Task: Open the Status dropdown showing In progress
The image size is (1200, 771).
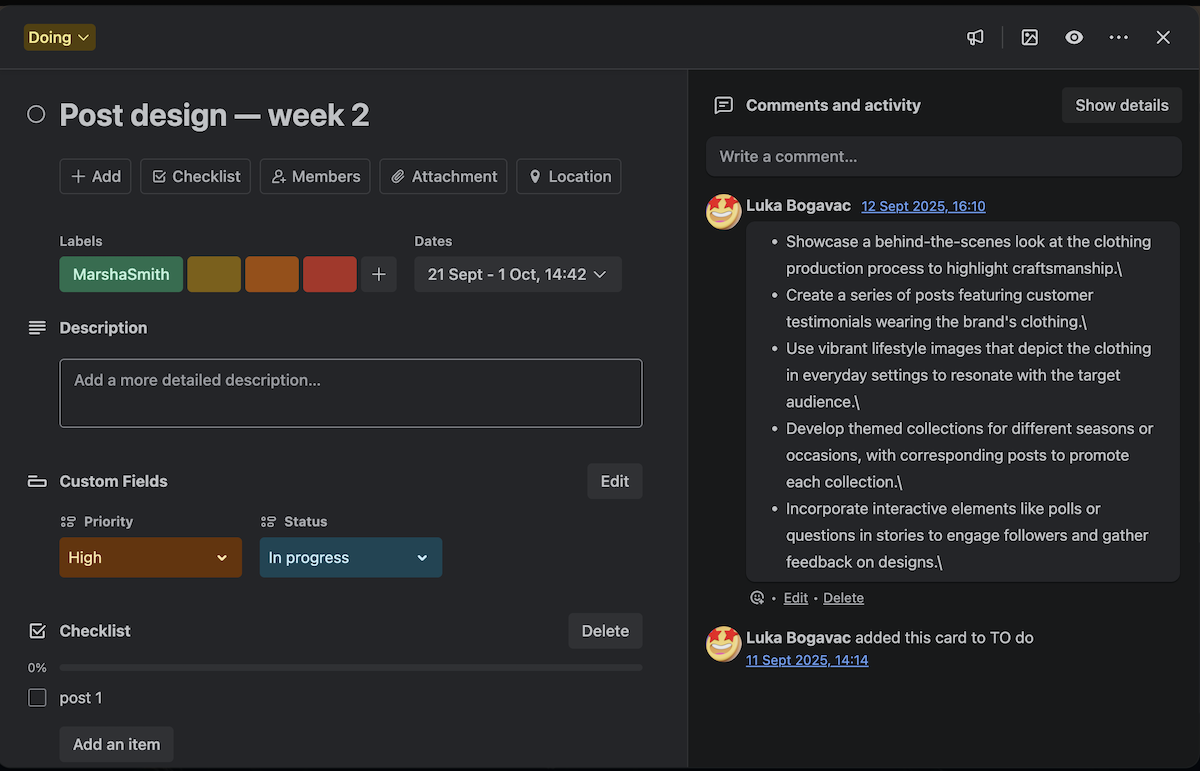Action: (x=350, y=557)
